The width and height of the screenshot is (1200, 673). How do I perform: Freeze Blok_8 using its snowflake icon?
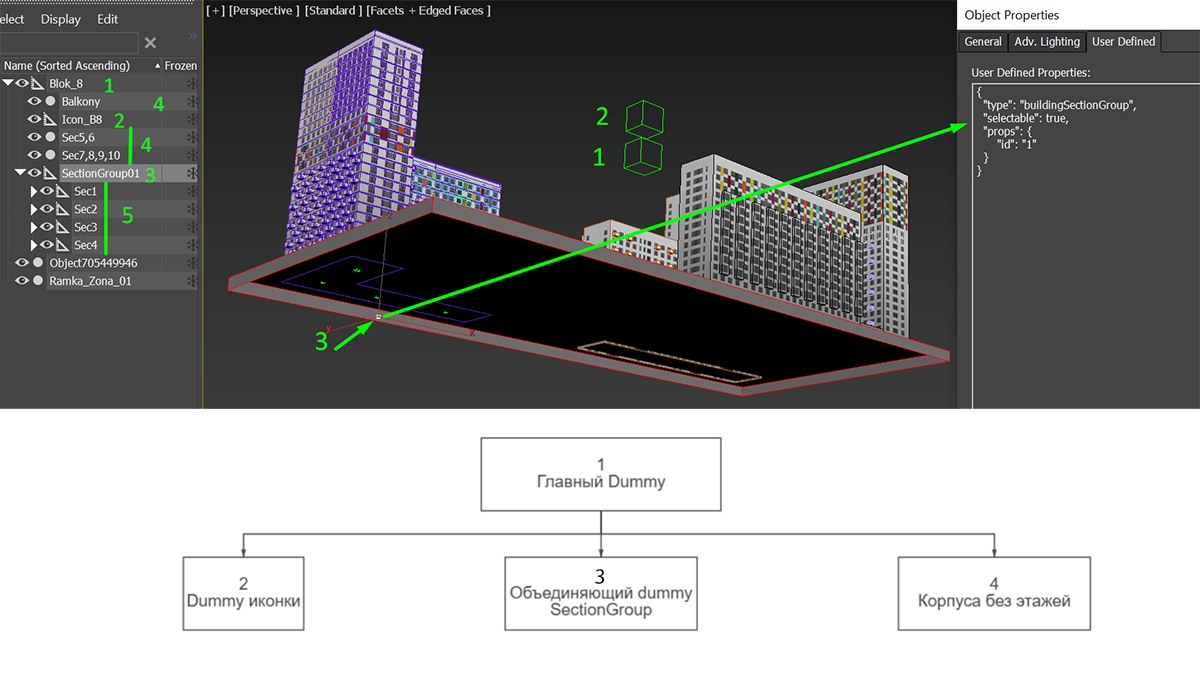click(x=192, y=84)
